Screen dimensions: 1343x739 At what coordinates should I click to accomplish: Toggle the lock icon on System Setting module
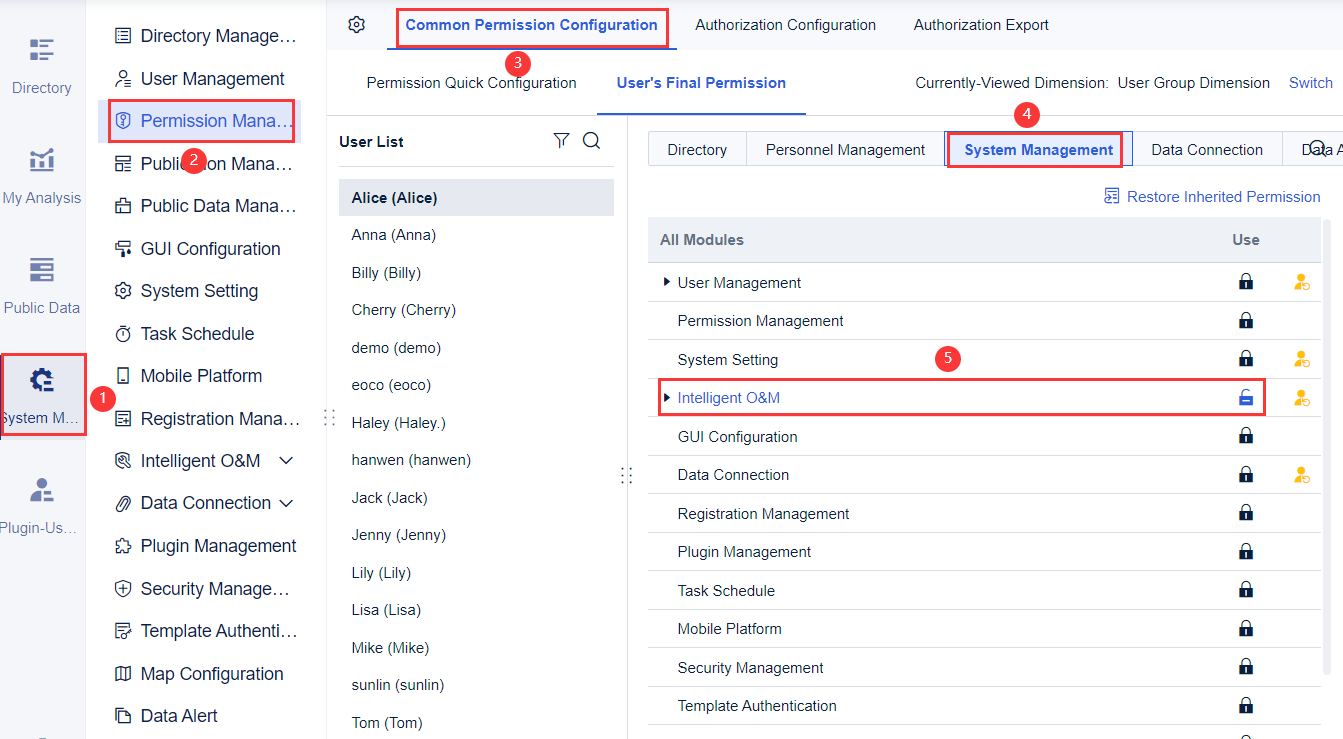click(x=1246, y=358)
